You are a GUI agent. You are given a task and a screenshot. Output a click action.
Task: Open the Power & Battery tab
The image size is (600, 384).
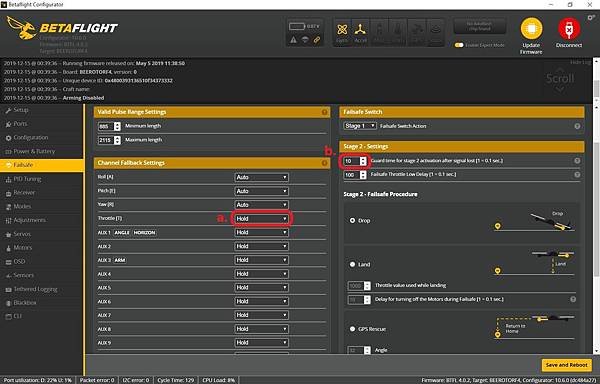click(42, 151)
